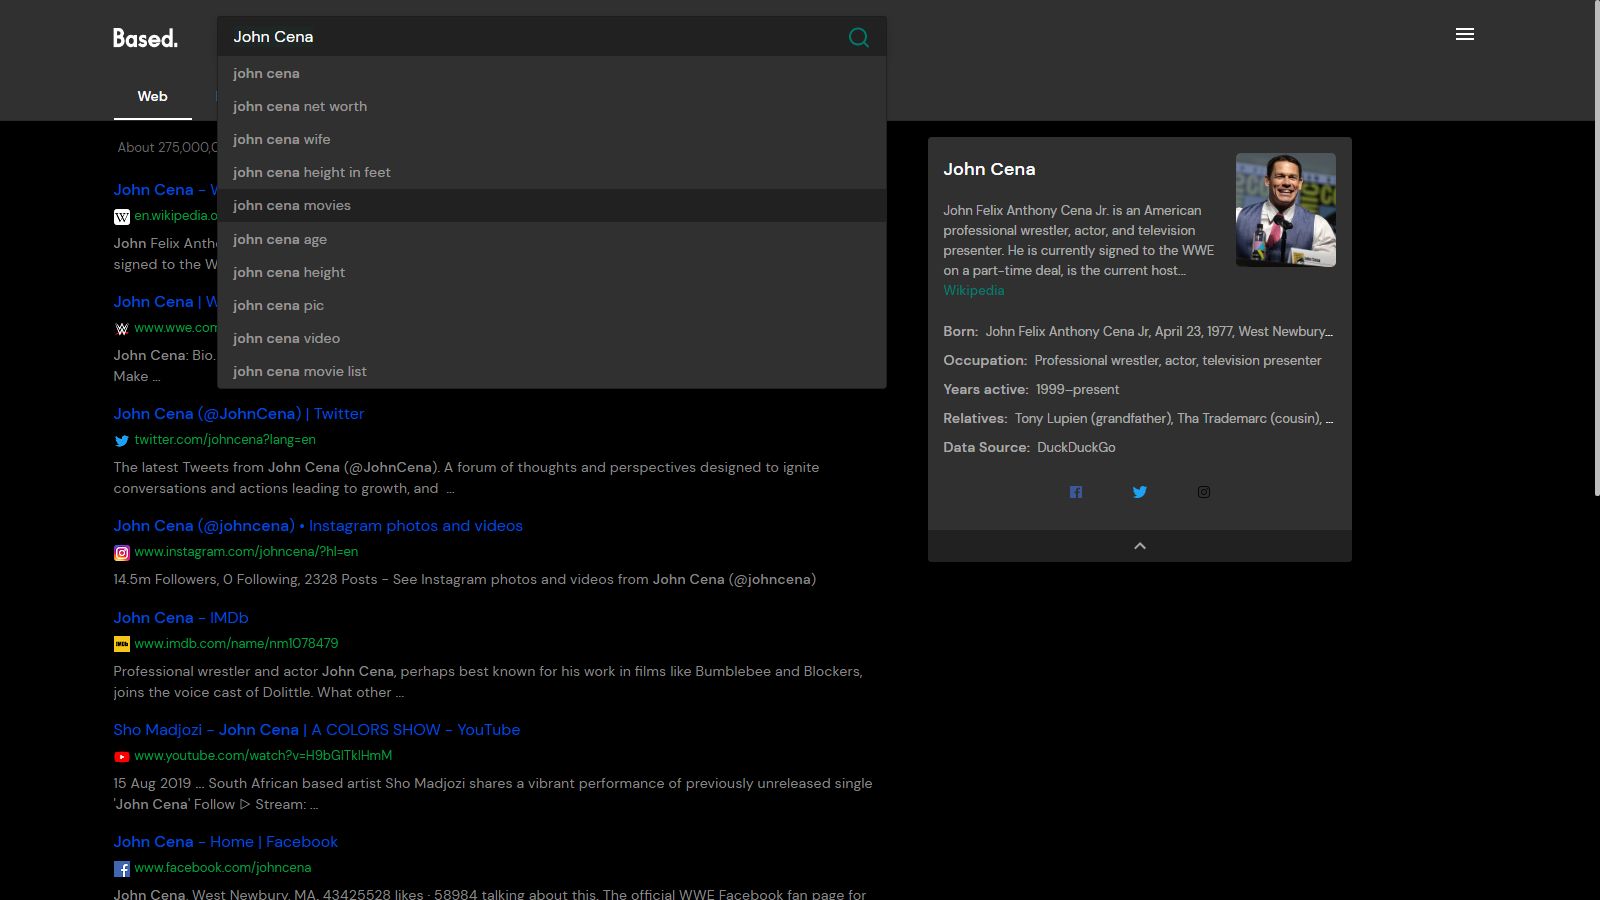Image resolution: width=1600 pixels, height=900 pixels.
Task: Open the Wikipedia link in info card
Action: pyautogui.click(x=973, y=290)
